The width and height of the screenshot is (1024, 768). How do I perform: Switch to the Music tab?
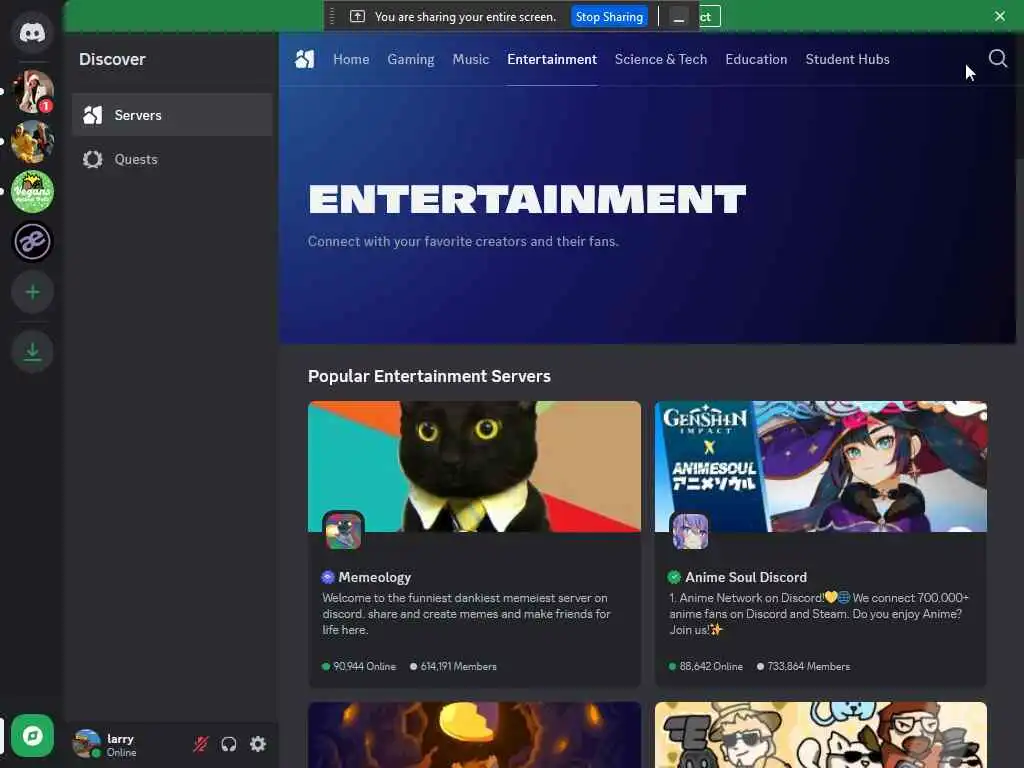click(471, 59)
